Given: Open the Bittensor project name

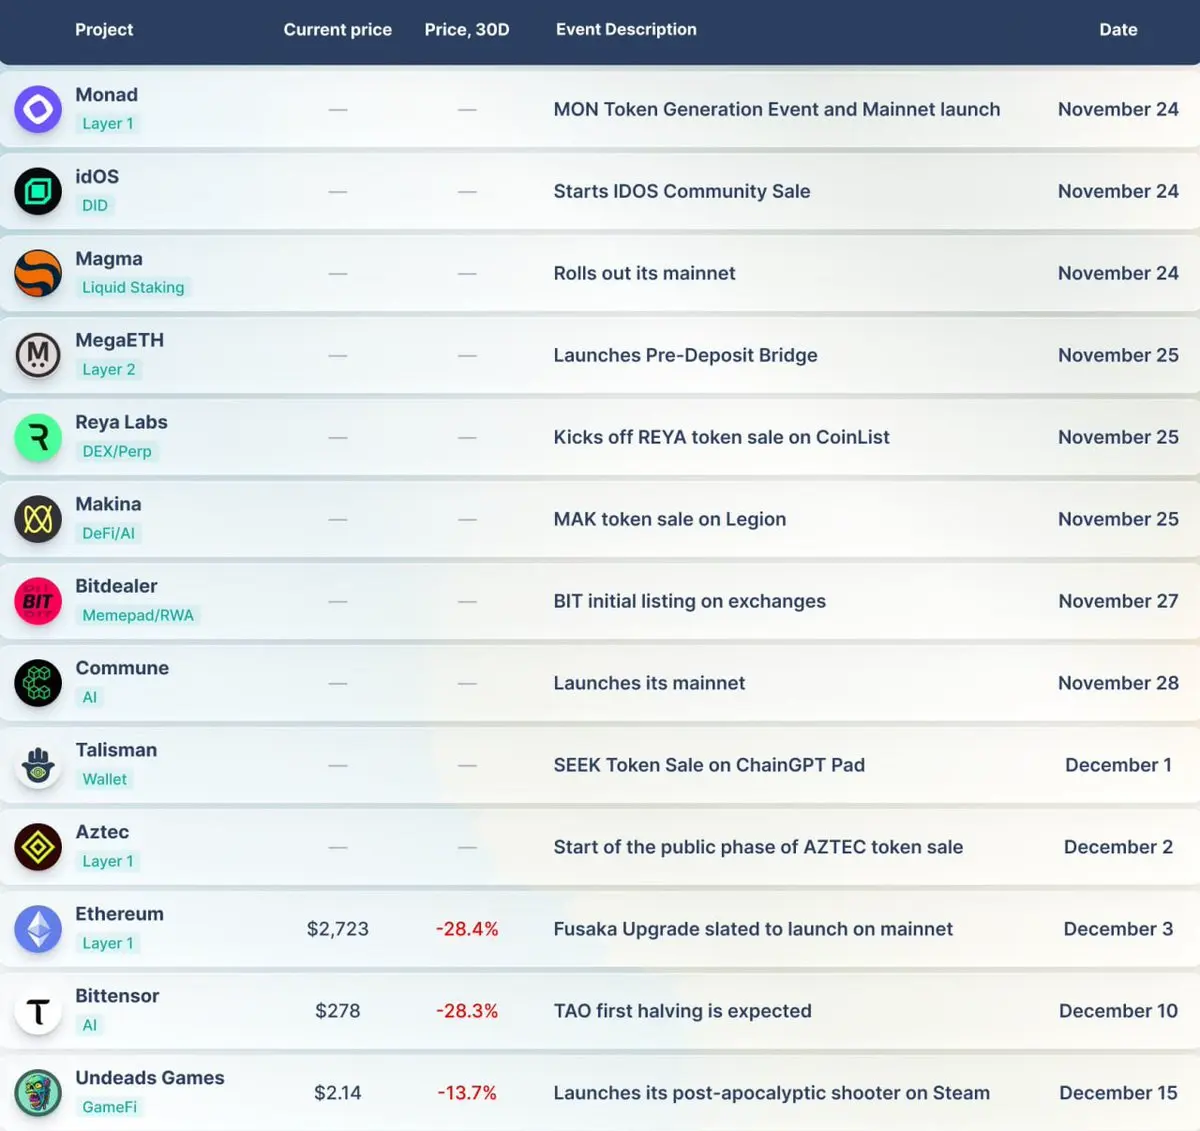Looking at the screenshot, I should [117, 996].
